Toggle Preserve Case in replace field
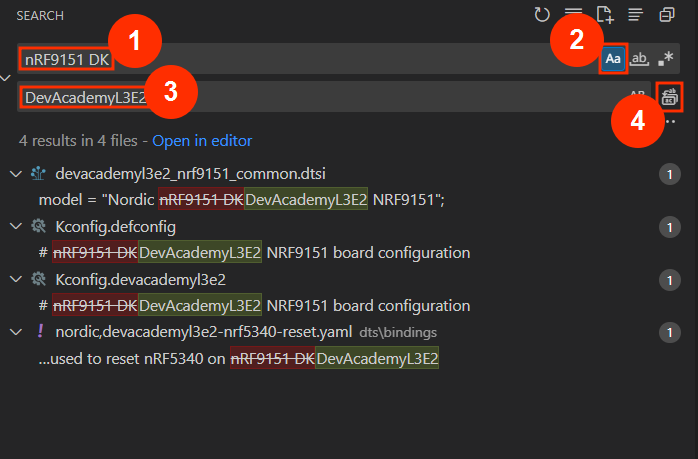The width and height of the screenshot is (698, 459). pos(637,95)
